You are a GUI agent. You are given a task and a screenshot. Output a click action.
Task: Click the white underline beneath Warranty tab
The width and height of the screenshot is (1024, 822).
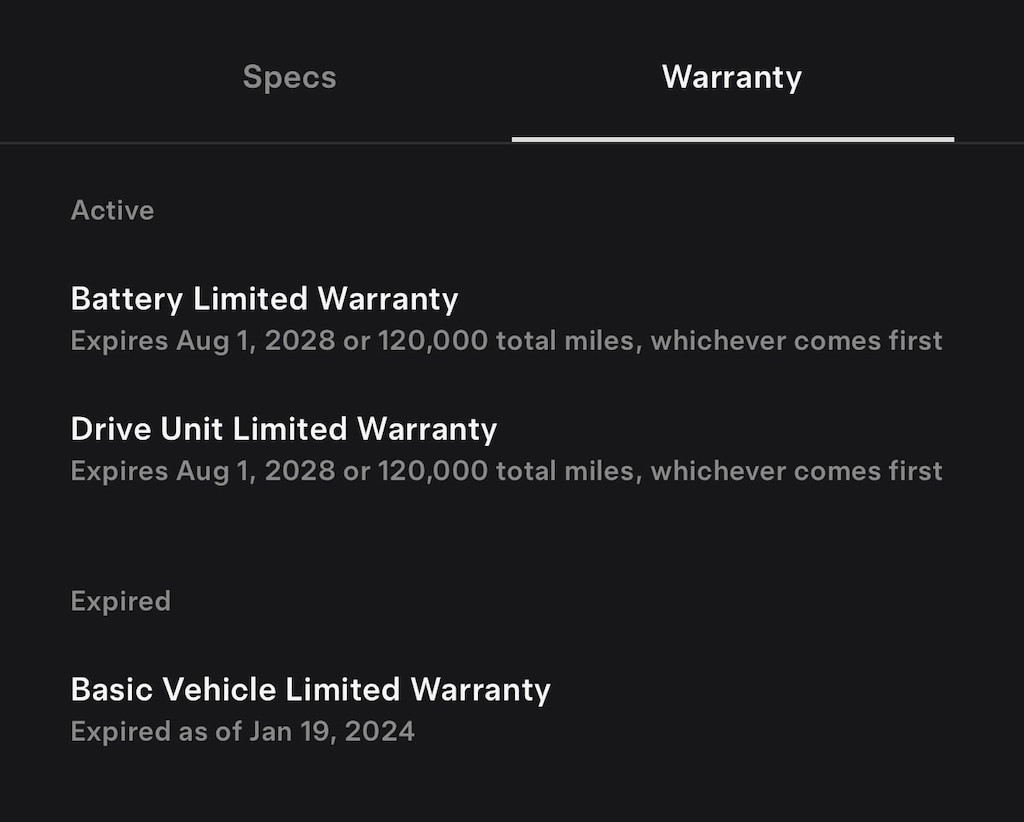(732, 139)
